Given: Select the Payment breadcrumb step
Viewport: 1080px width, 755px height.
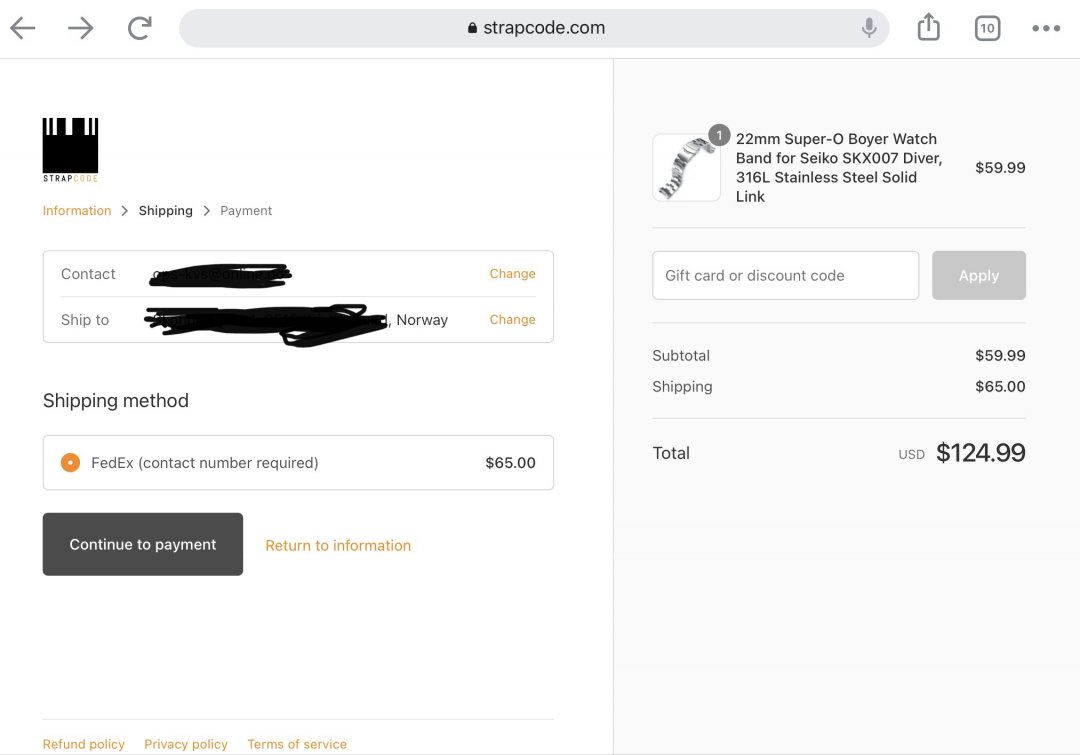Looking at the screenshot, I should (246, 211).
